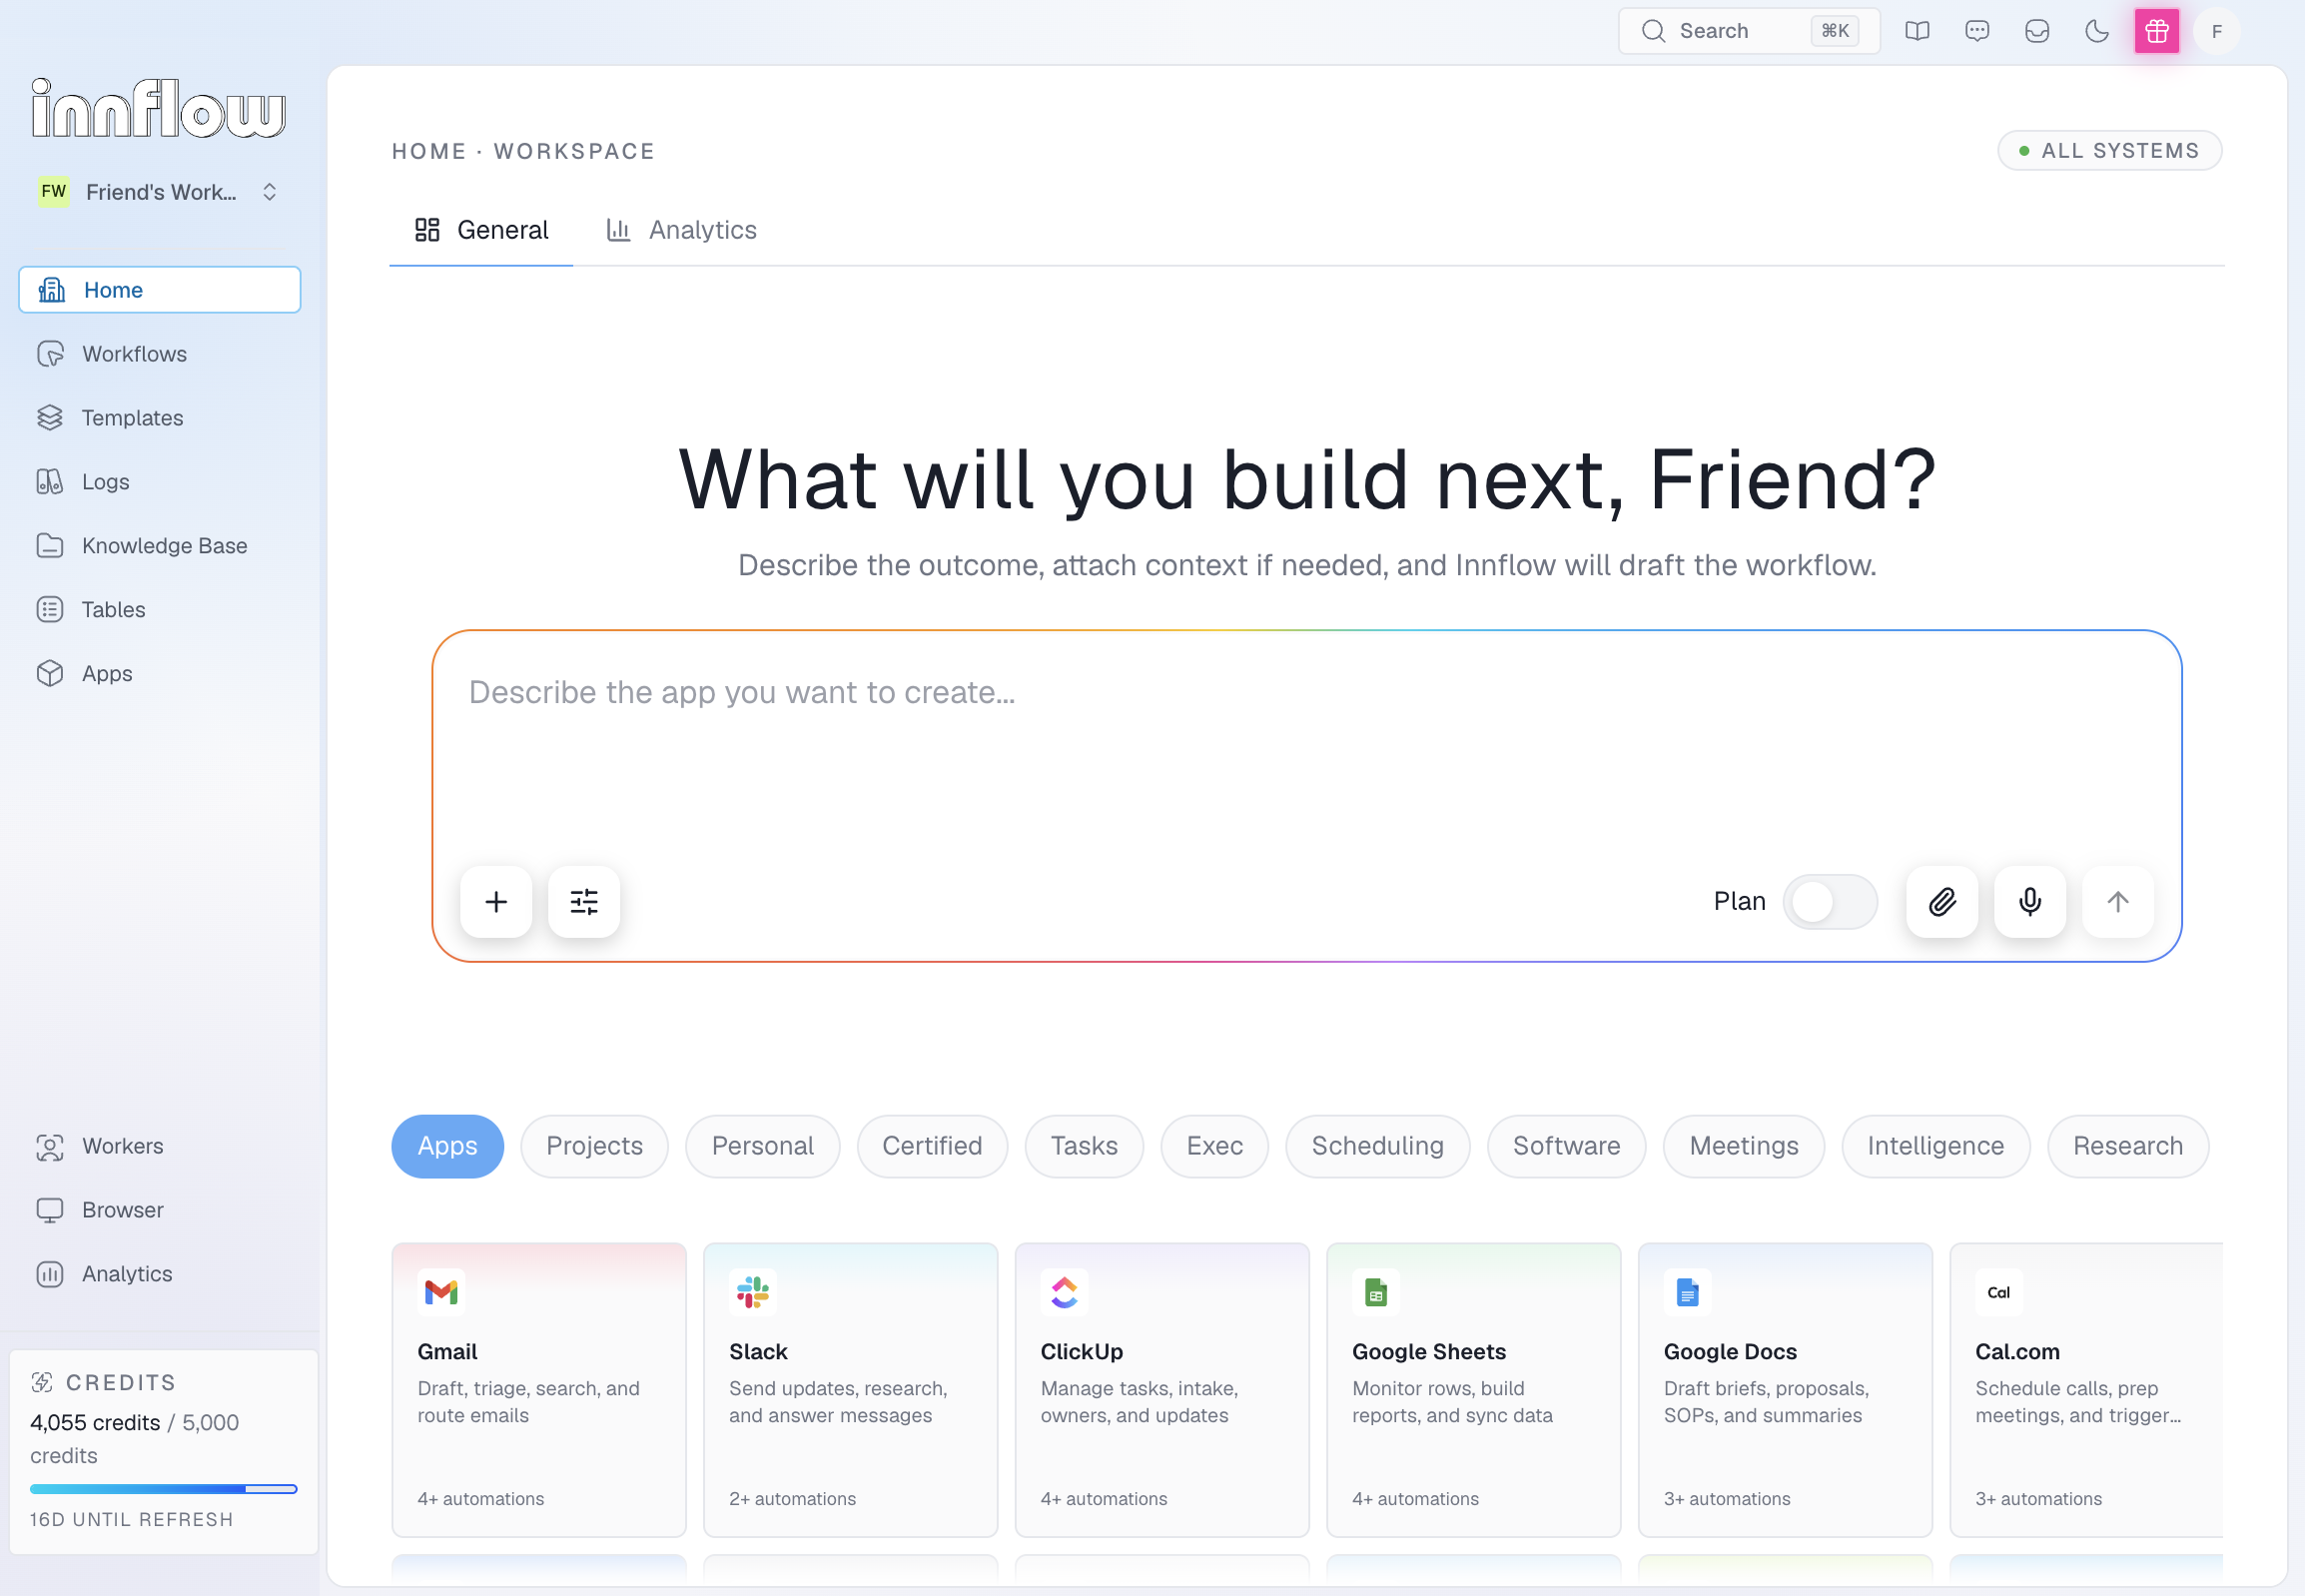Click the 'HOME · WORKSPACE' breadcrumb

tap(523, 151)
